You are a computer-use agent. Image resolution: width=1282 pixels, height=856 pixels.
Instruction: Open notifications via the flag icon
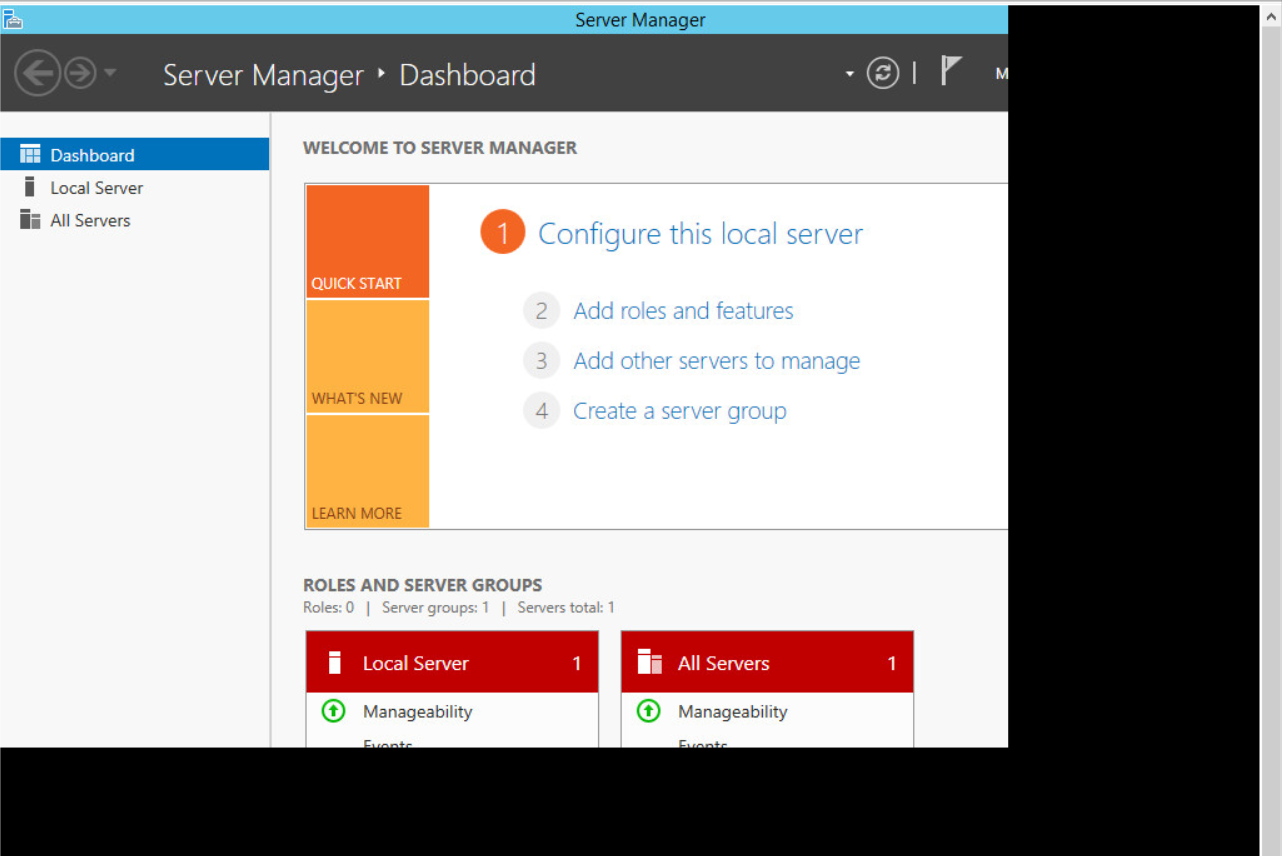949,70
